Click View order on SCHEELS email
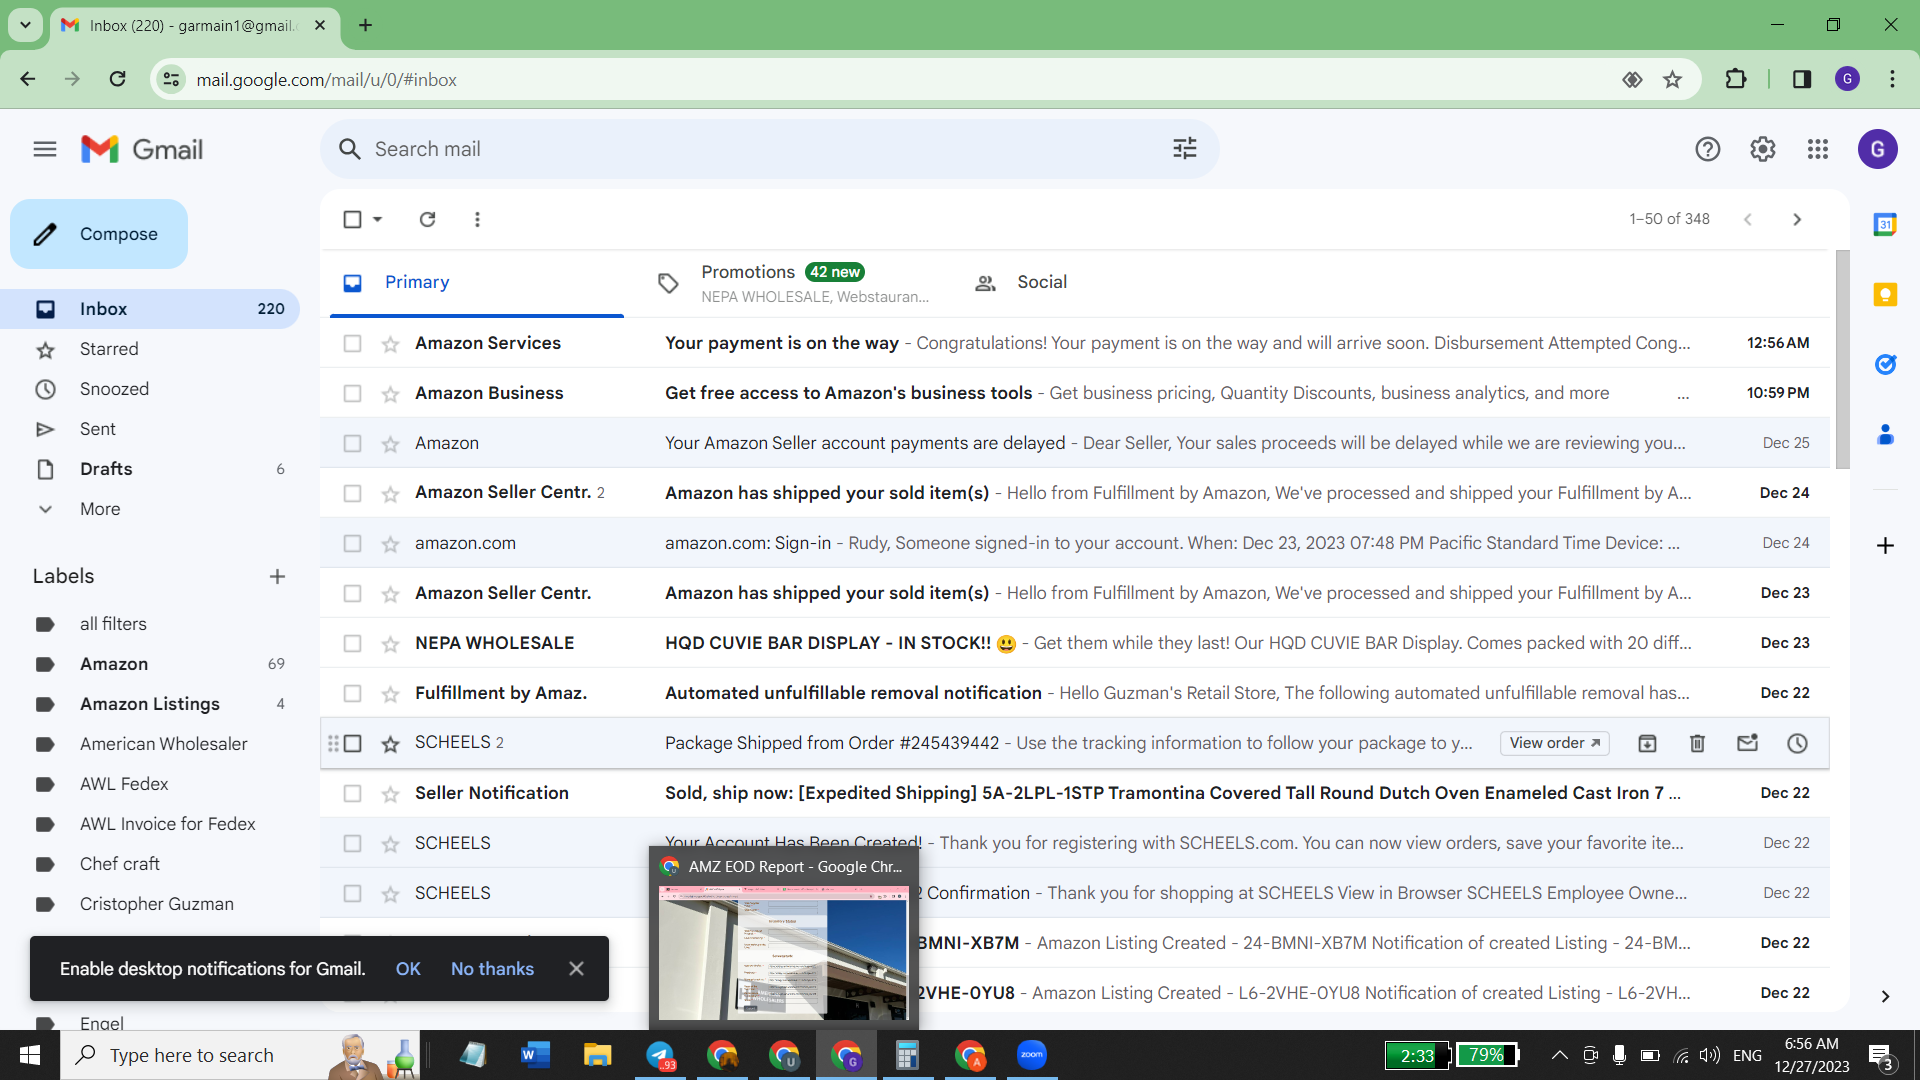1920x1080 pixels. tap(1555, 743)
